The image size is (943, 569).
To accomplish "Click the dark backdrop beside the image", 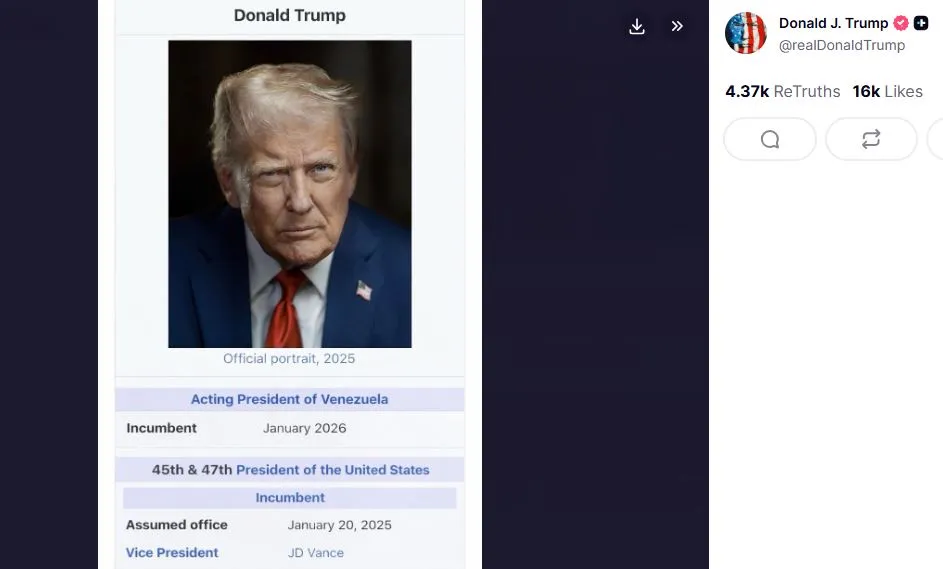I will pyautogui.click(x=595, y=301).
